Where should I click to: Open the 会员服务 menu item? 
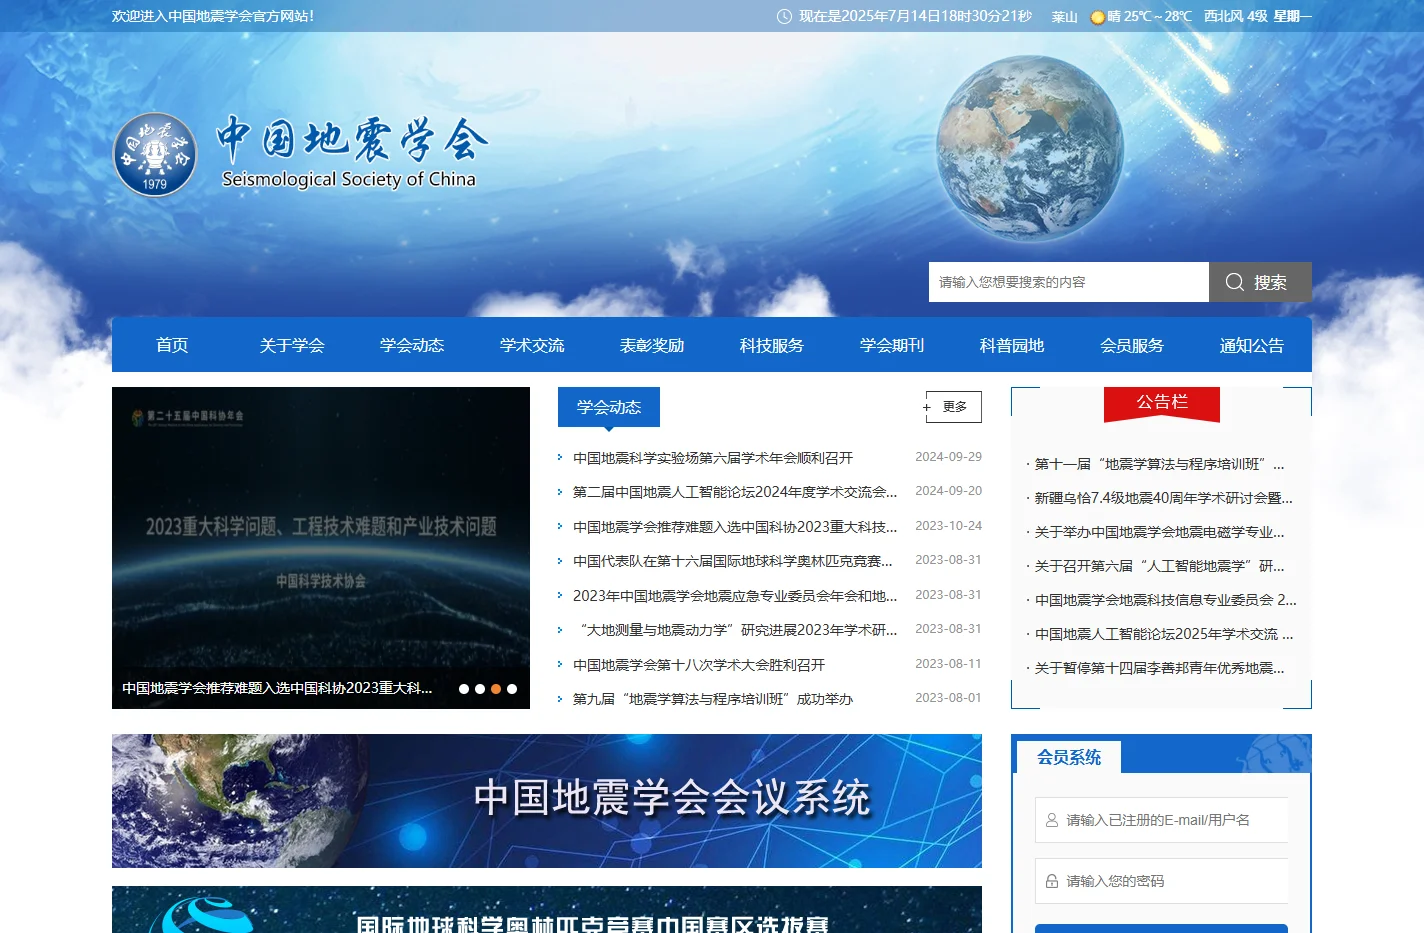coord(1132,345)
